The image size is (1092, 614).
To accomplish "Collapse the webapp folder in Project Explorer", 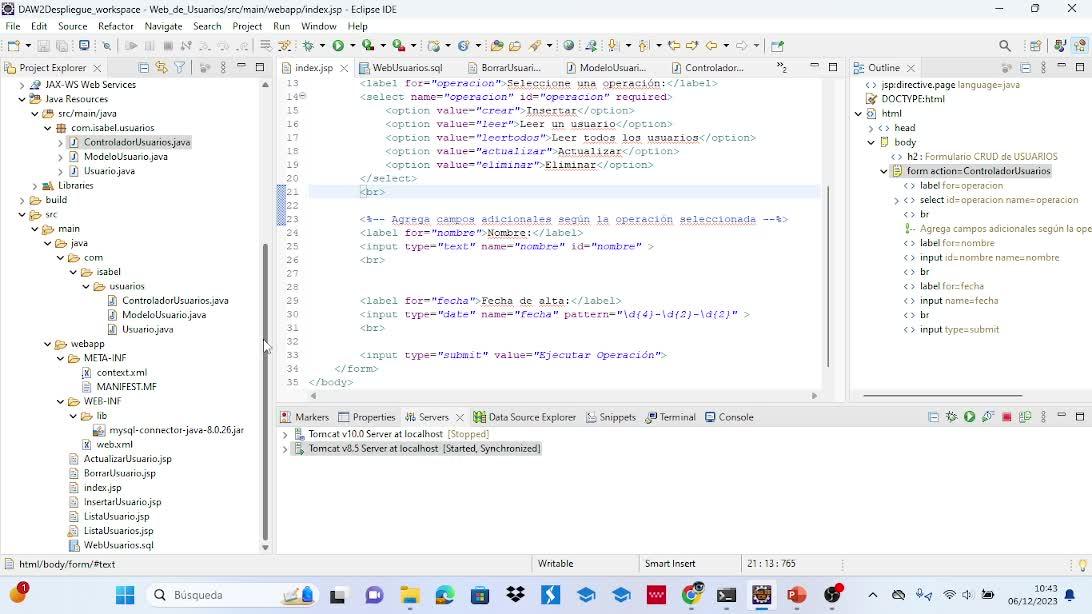I will [47, 344].
